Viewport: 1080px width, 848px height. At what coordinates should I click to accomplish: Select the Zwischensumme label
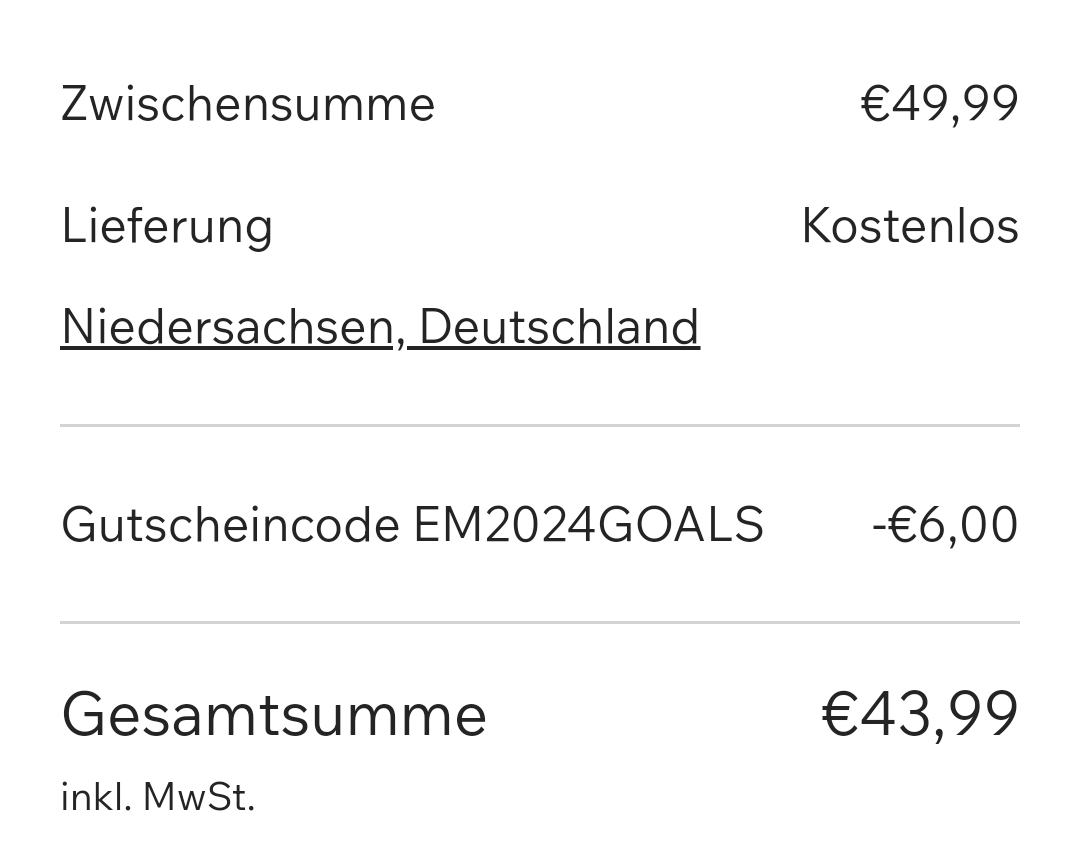tap(248, 104)
